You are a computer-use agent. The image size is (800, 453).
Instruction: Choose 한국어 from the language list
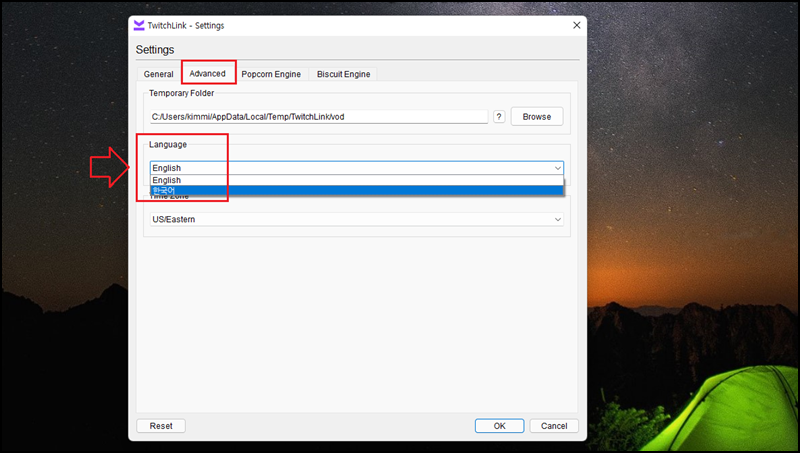357,190
